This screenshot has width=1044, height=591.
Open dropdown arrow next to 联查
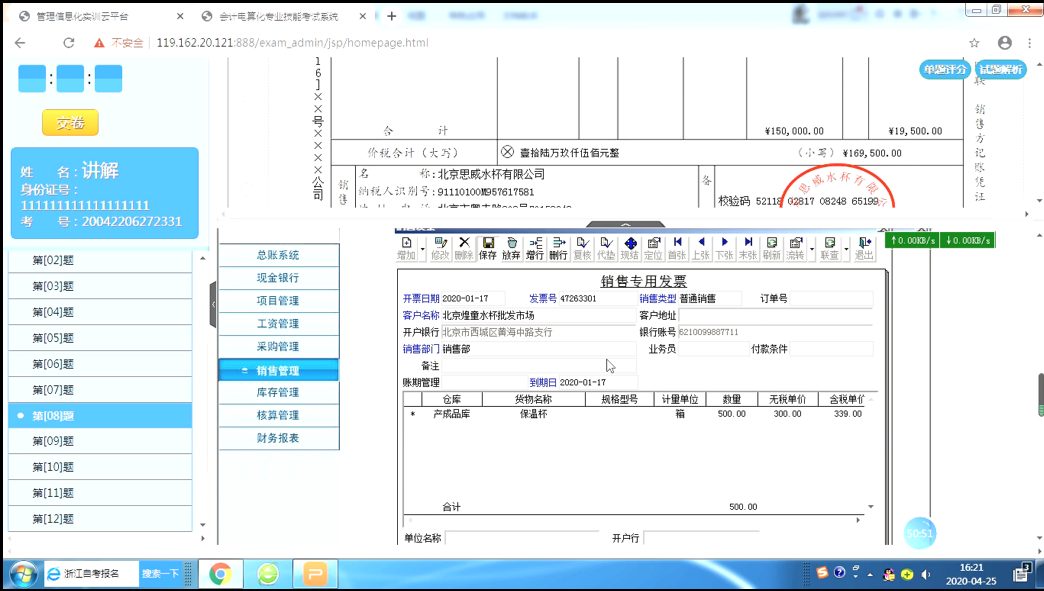(x=846, y=249)
